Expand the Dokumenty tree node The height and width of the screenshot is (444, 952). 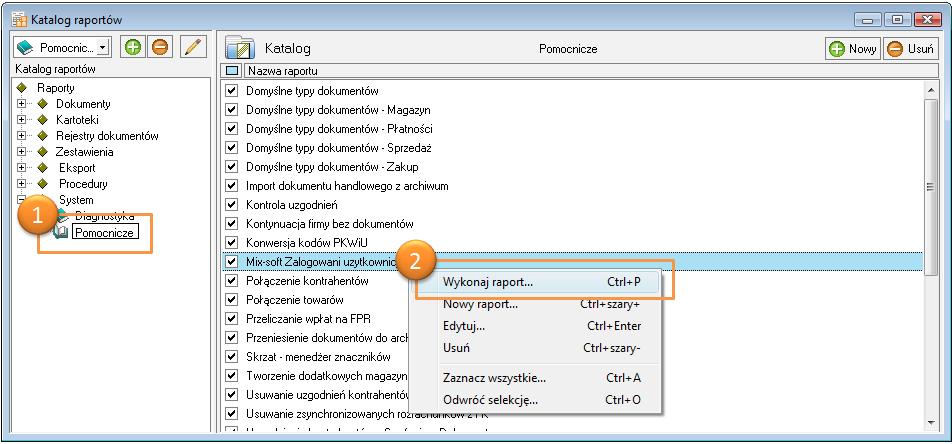click(21, 104)
